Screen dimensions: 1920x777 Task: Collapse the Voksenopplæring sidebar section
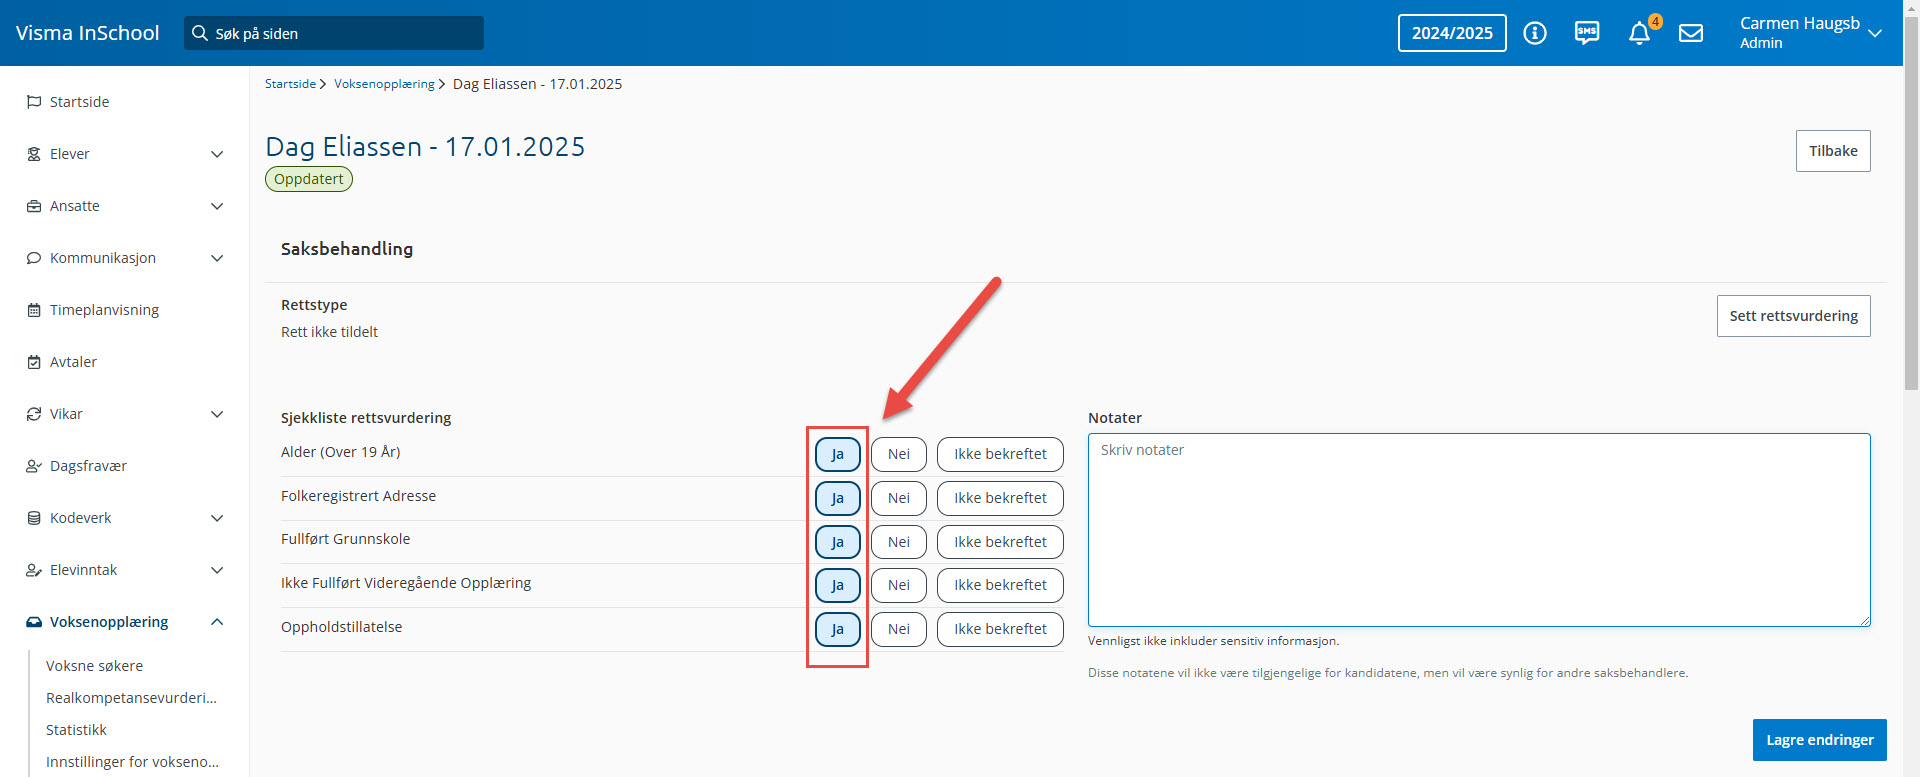click(217, 622)
